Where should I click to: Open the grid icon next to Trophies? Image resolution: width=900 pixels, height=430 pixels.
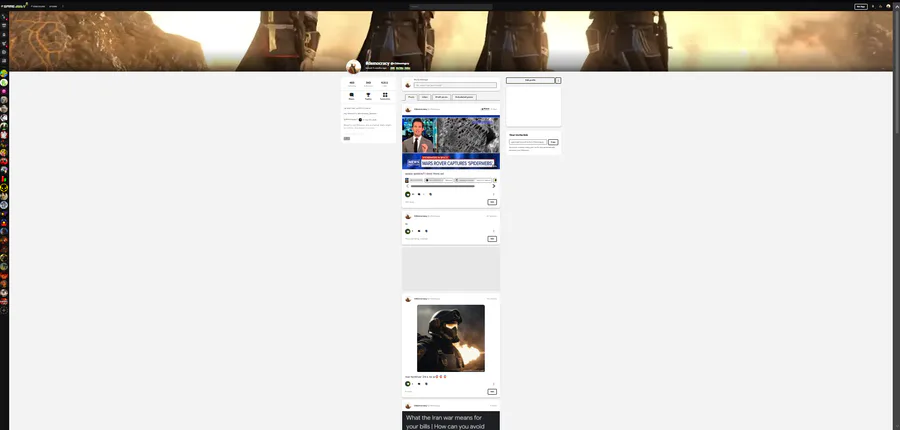tap(385, 96)
